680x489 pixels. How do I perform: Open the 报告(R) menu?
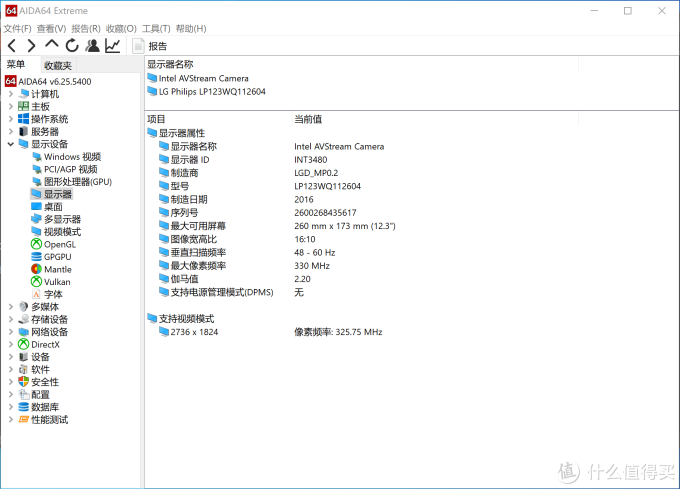click(x=86, y=29)
